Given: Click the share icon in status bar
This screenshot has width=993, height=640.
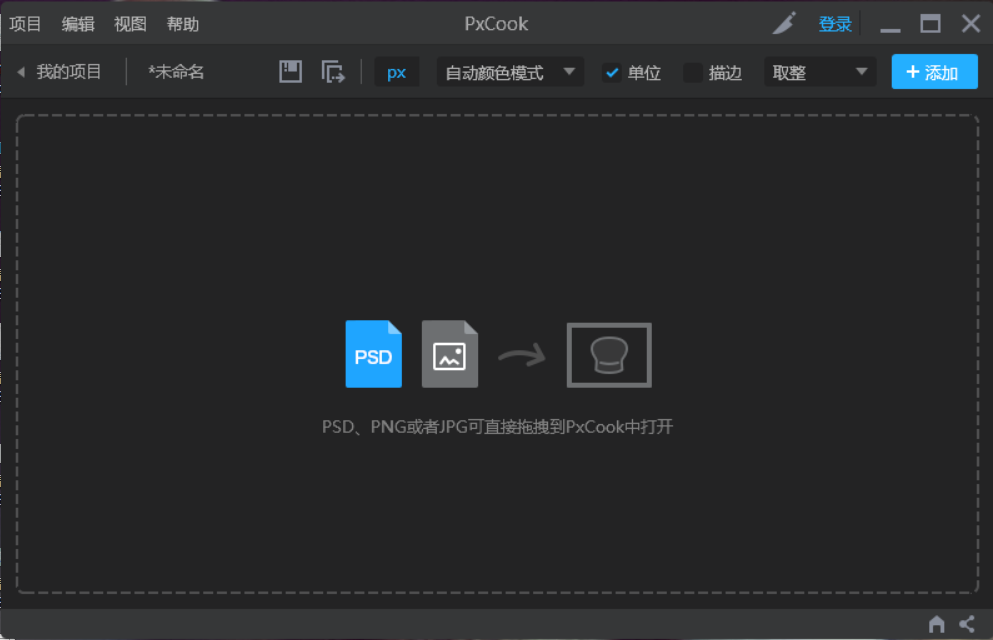Looking at the screenshot, I should 967,624.
